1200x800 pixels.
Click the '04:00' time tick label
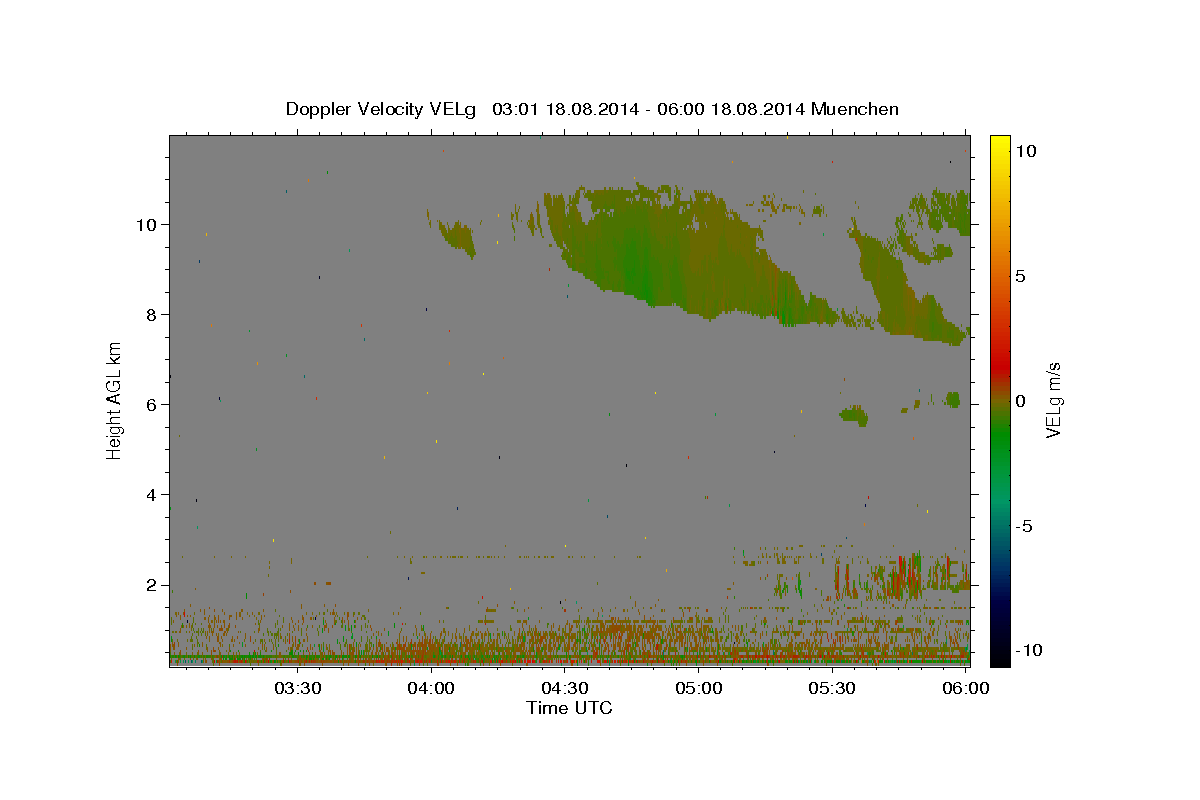[x=432, y=688]
